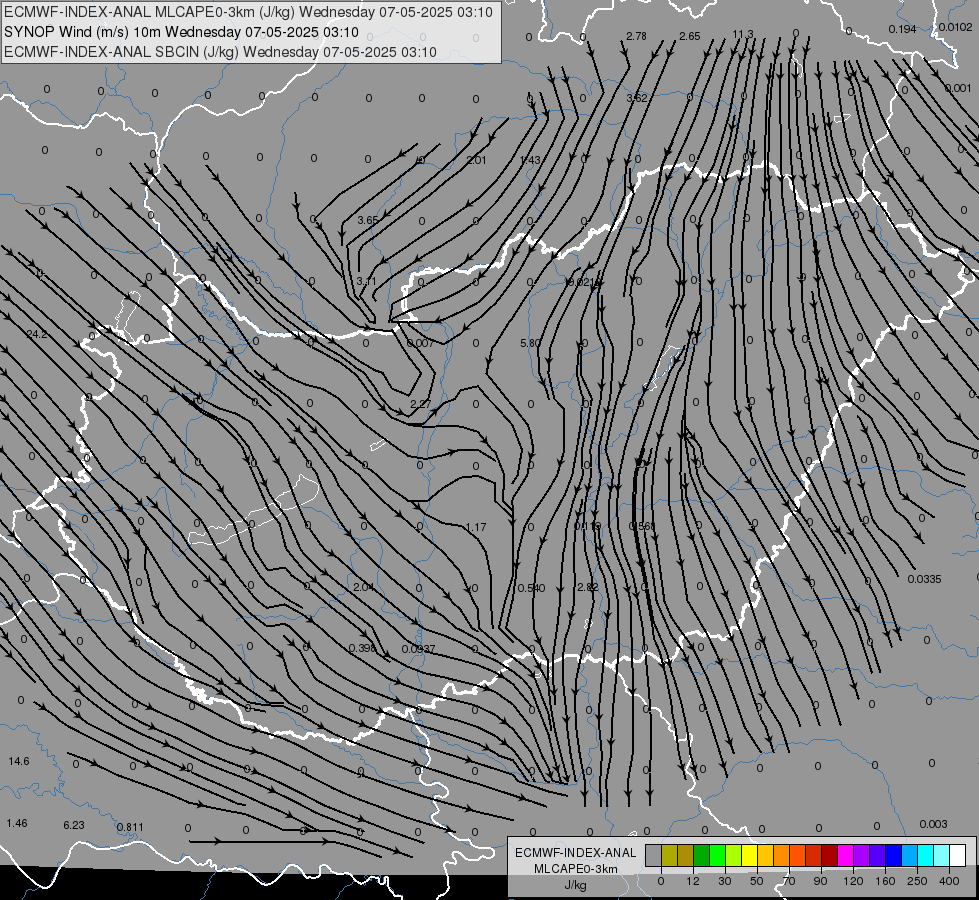Image resolution: width=979 pixels, height=900 pixels.
Task: Click the map value '2.65'
Action: click(x=690, y=36)
